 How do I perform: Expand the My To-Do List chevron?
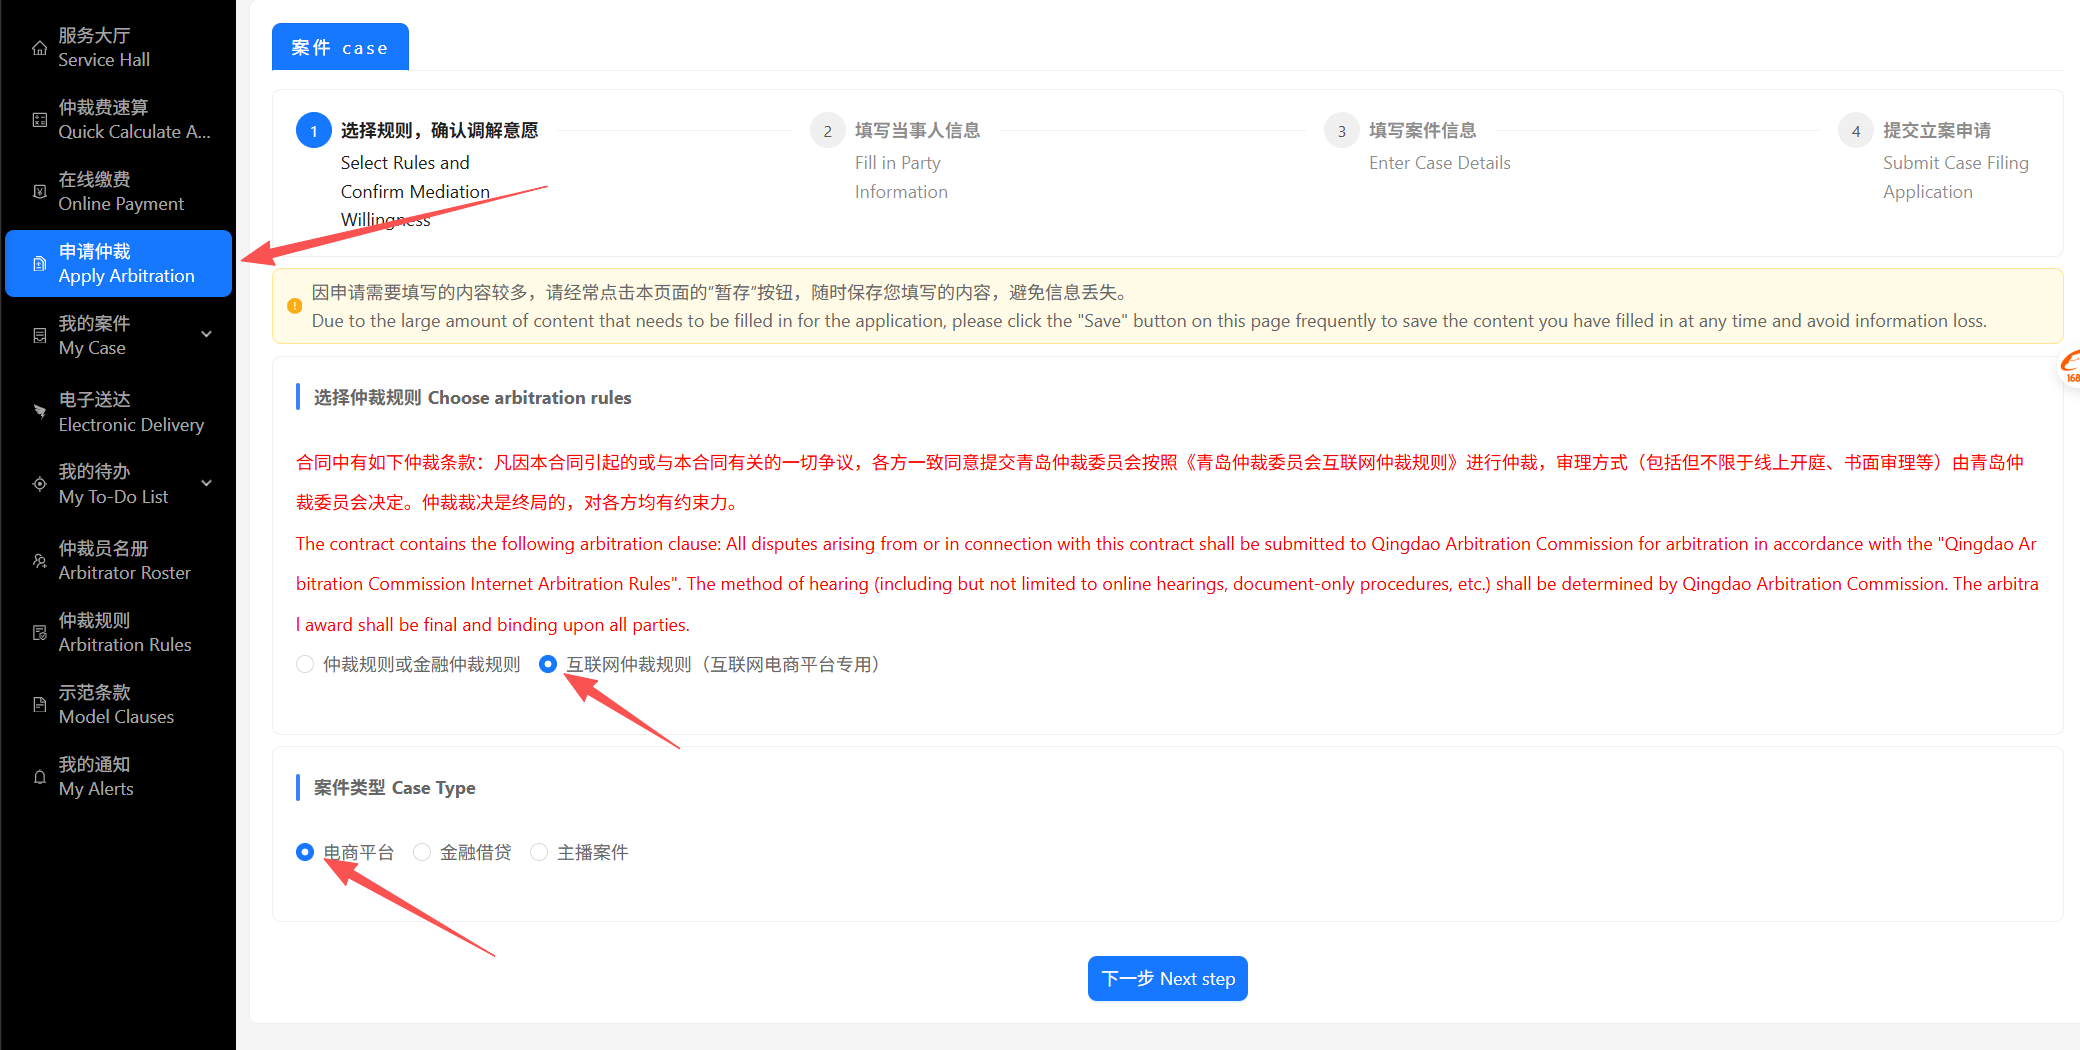point(207,484)
